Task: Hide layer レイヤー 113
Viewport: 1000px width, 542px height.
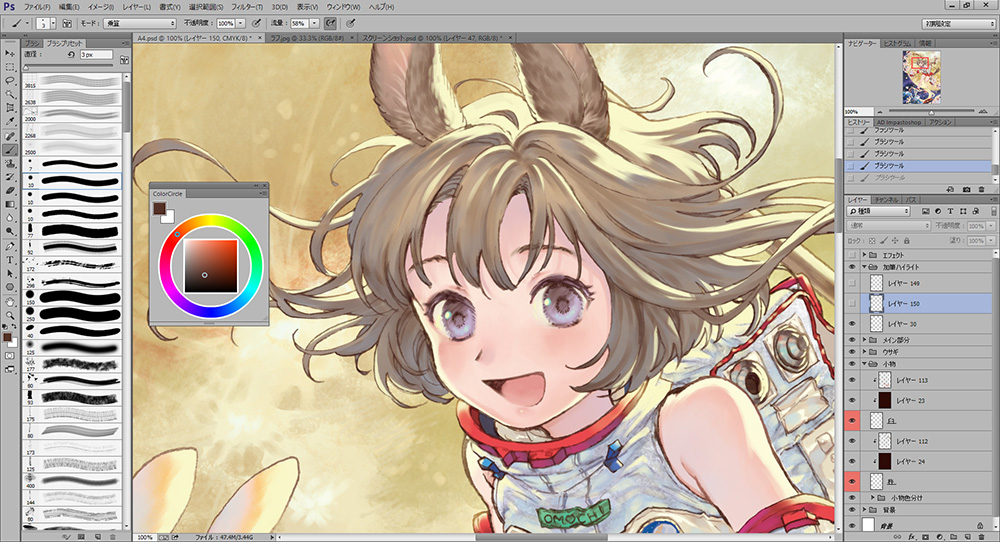Action: [x=852, y=380]
